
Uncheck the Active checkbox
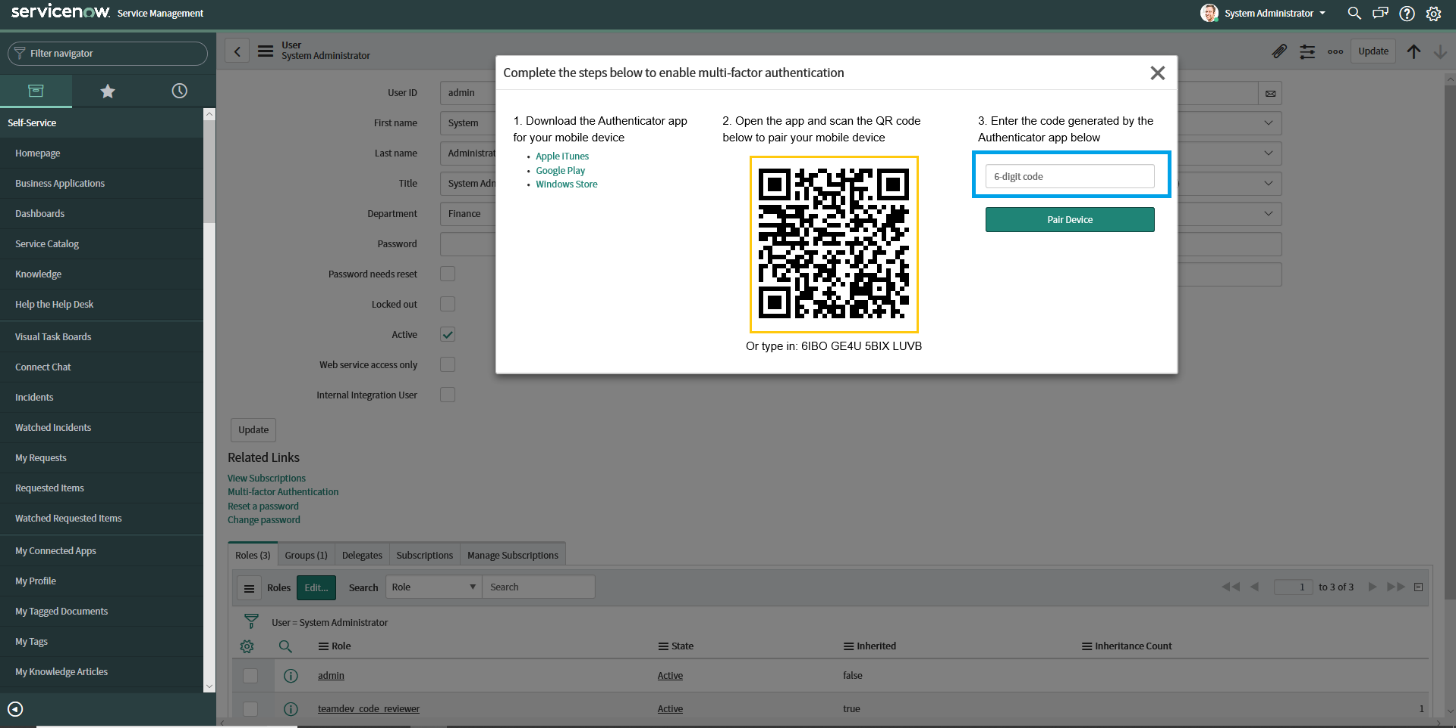447,334
